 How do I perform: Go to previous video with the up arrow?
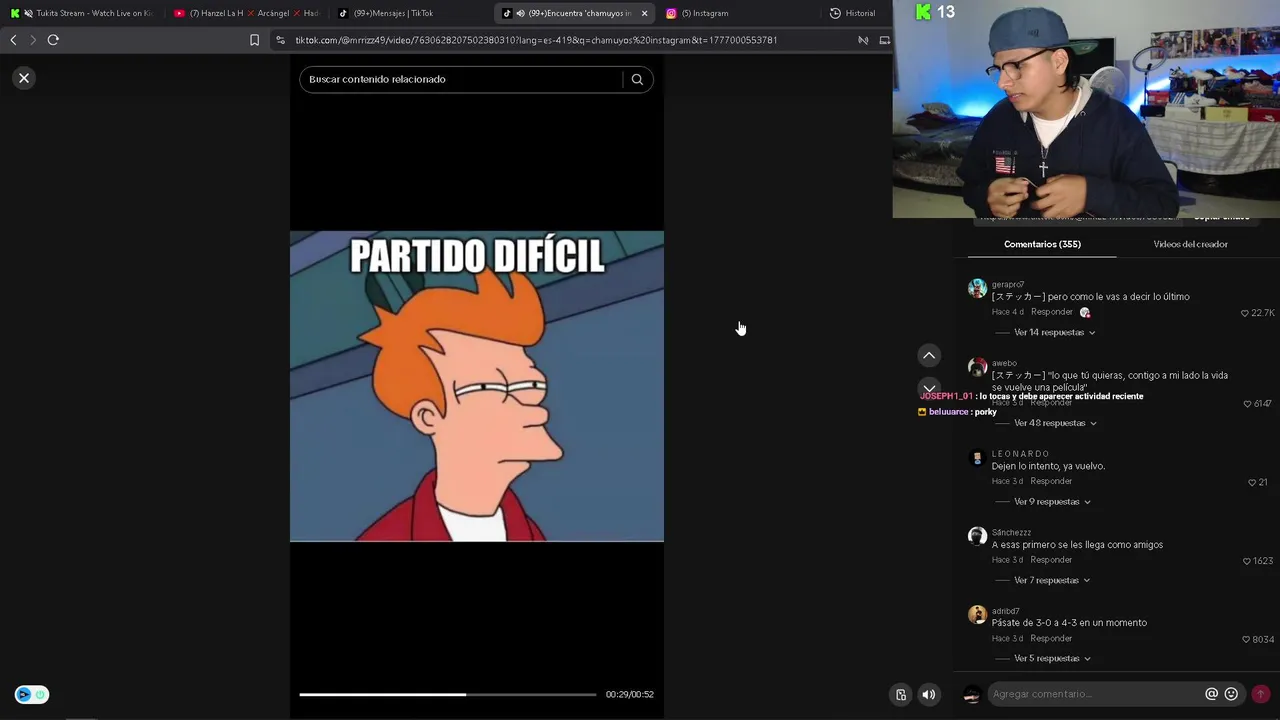(x=929, y=356)
